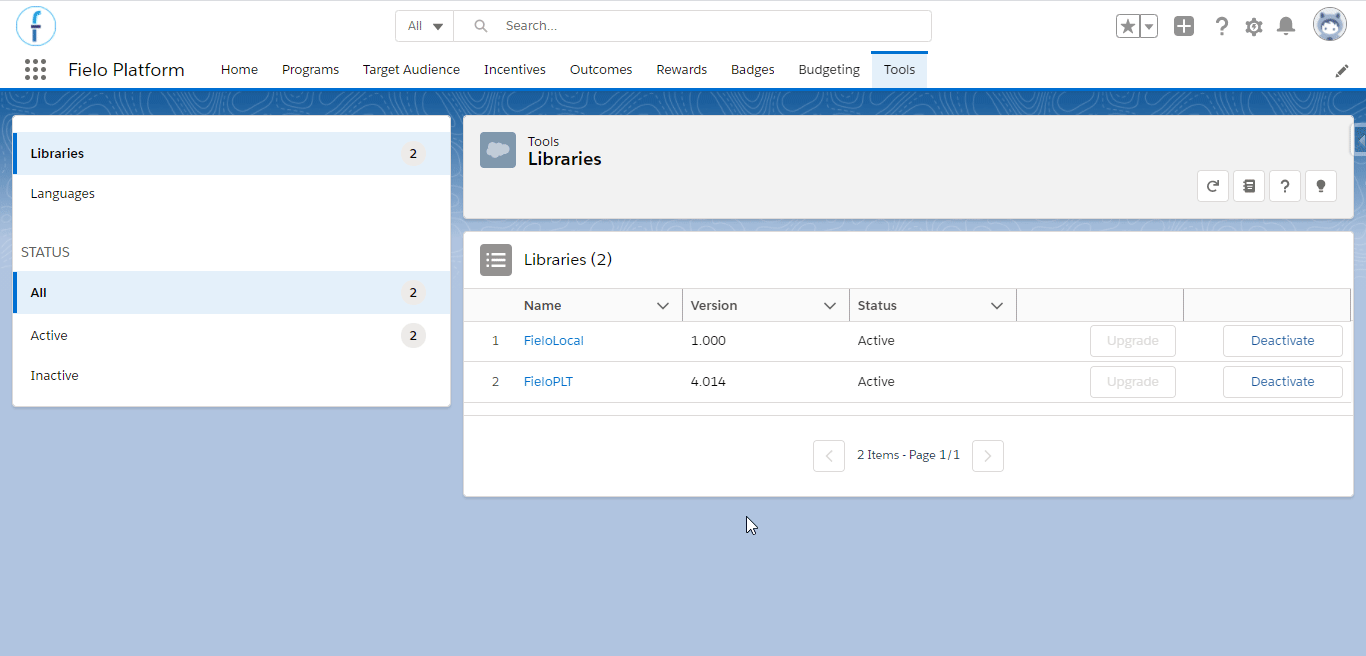The image size is (1366, 656).
Task: Click the Libraries (2) heading
Action: (x=568, y=260)
